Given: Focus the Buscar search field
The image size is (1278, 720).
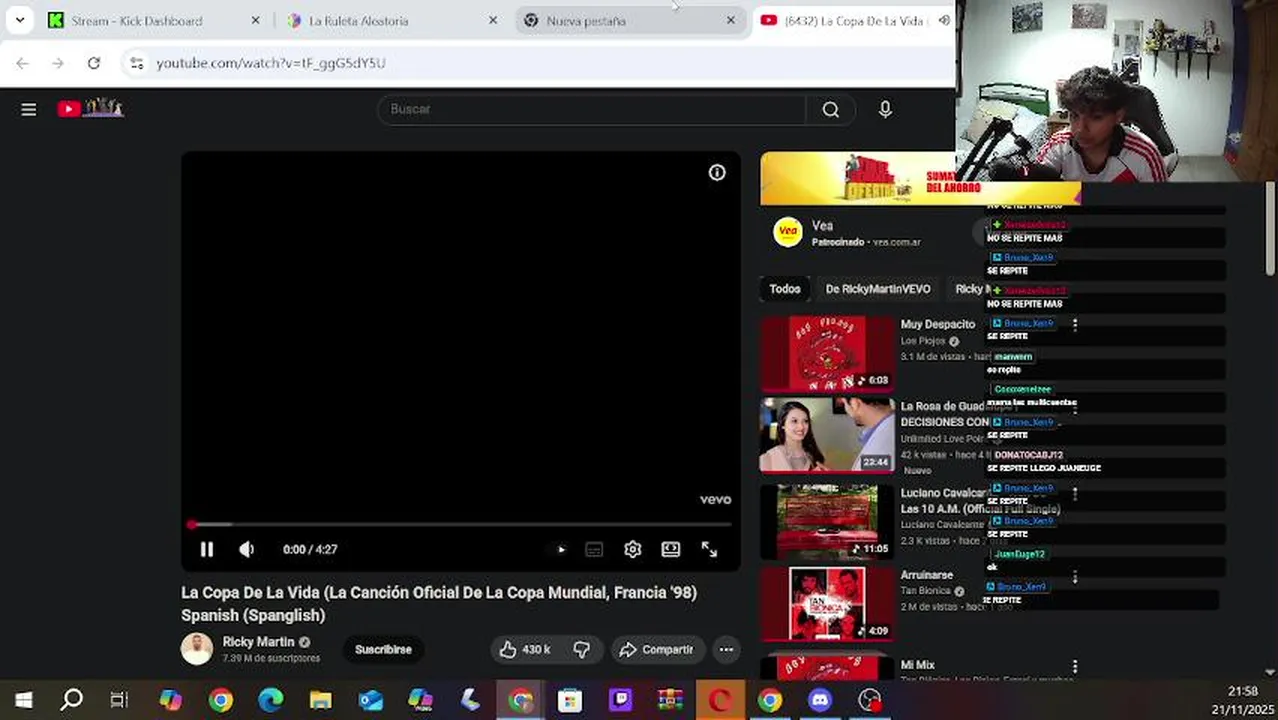Looking at the screenshot, I should [590, 109].
